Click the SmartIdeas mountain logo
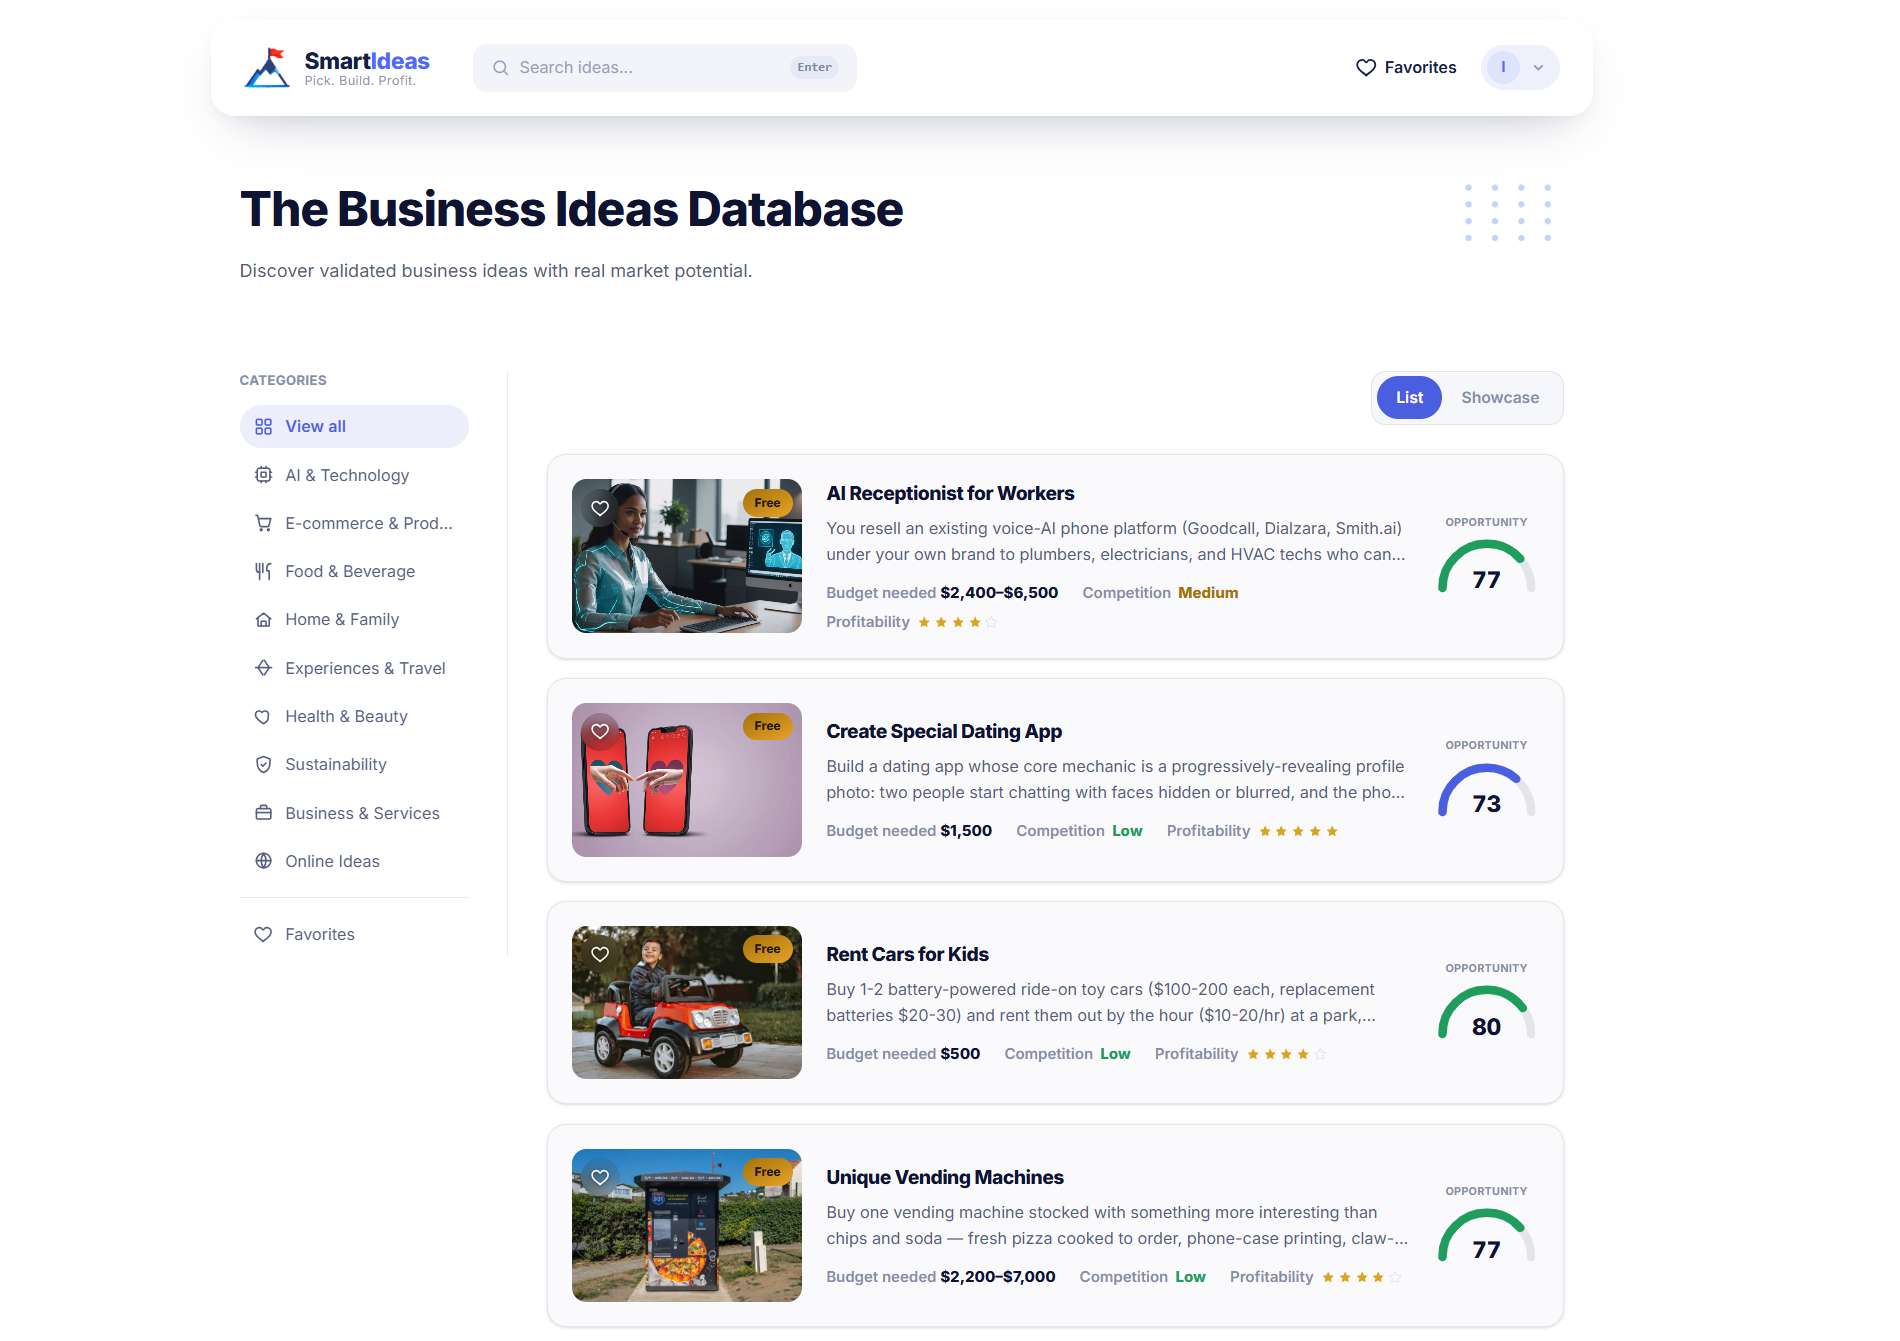Image resolution: width=1900 pixels, height=1341 pixels. click(267, 67)
